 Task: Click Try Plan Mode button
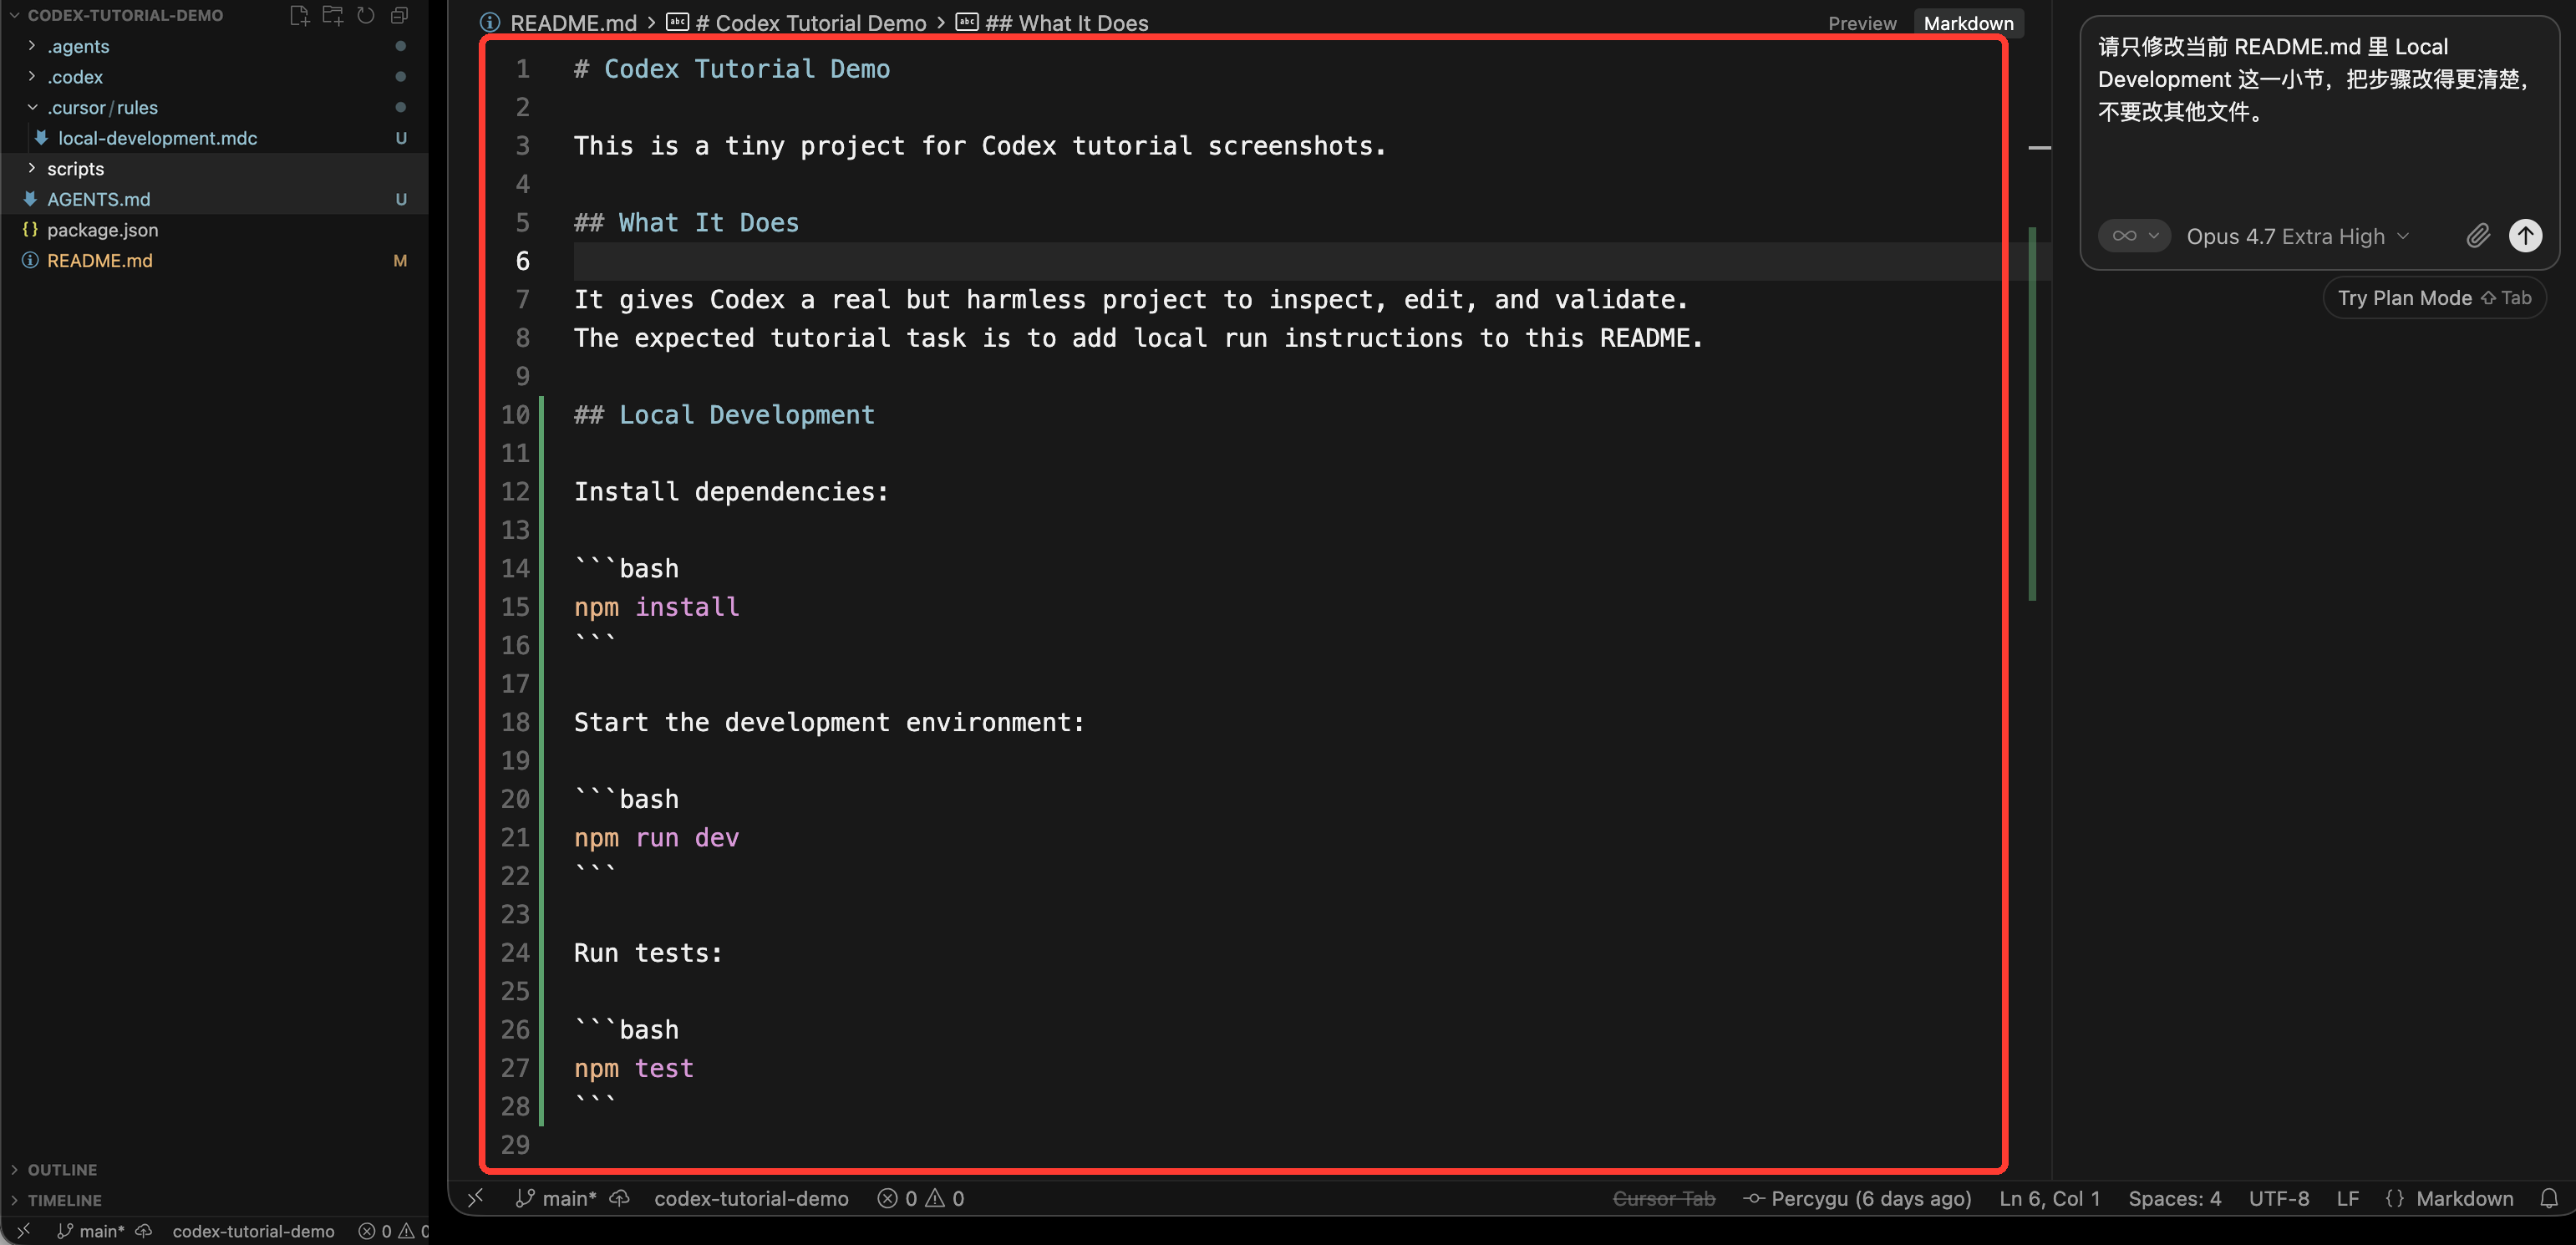click(x=2434, y=298)
